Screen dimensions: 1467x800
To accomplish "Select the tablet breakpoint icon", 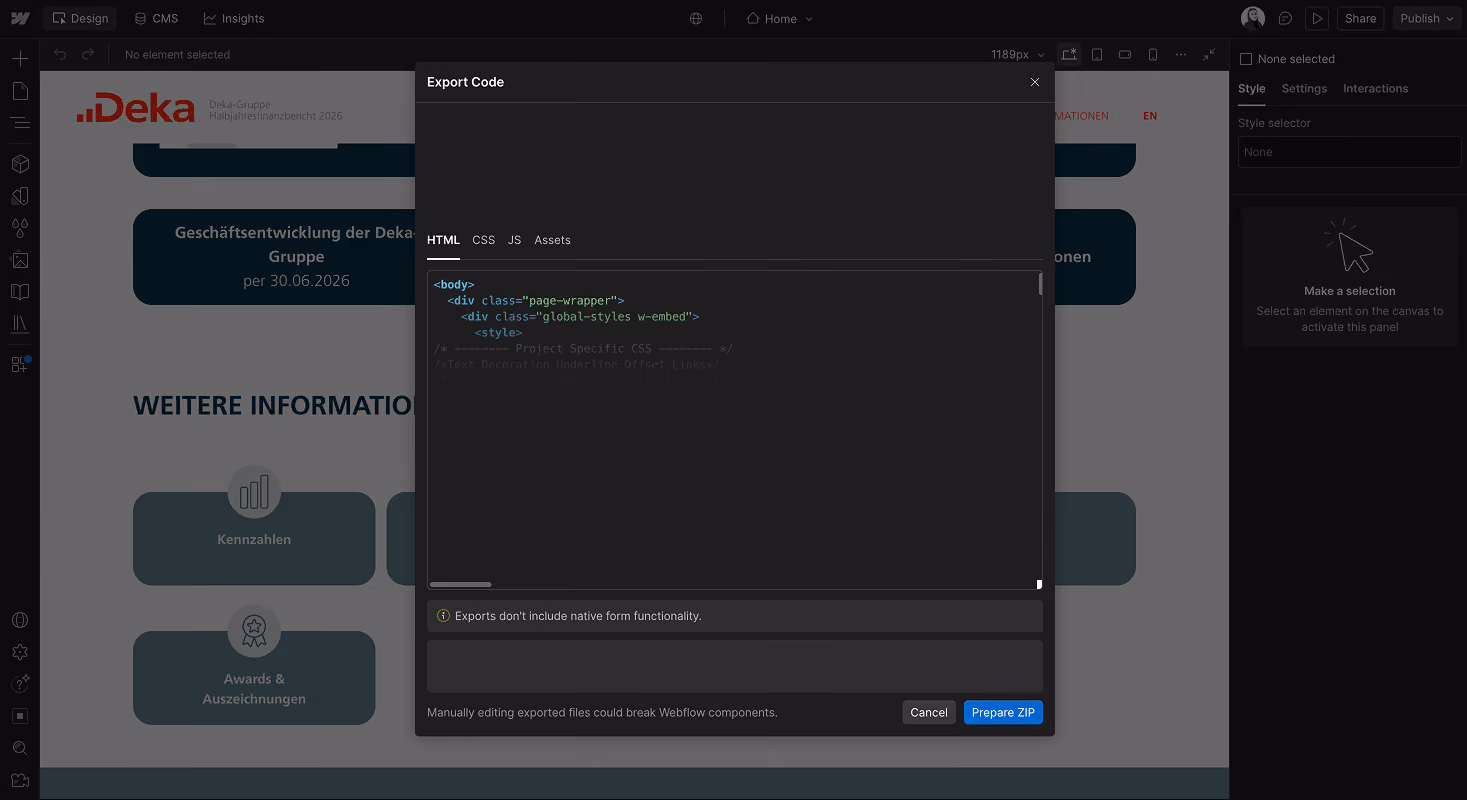I will pyautogui.click(x=1097, y=55).
